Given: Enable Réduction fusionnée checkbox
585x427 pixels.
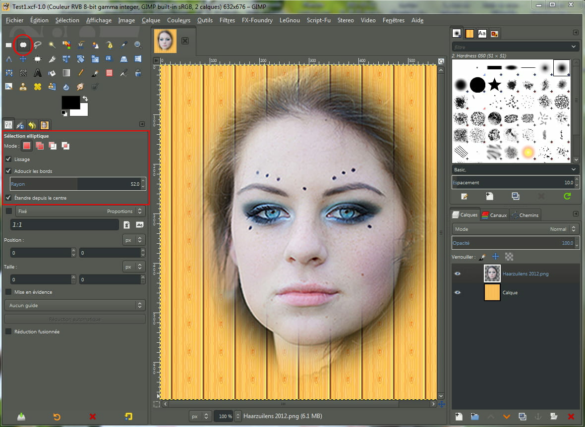Looking at the screenshot, I should 8,331.
